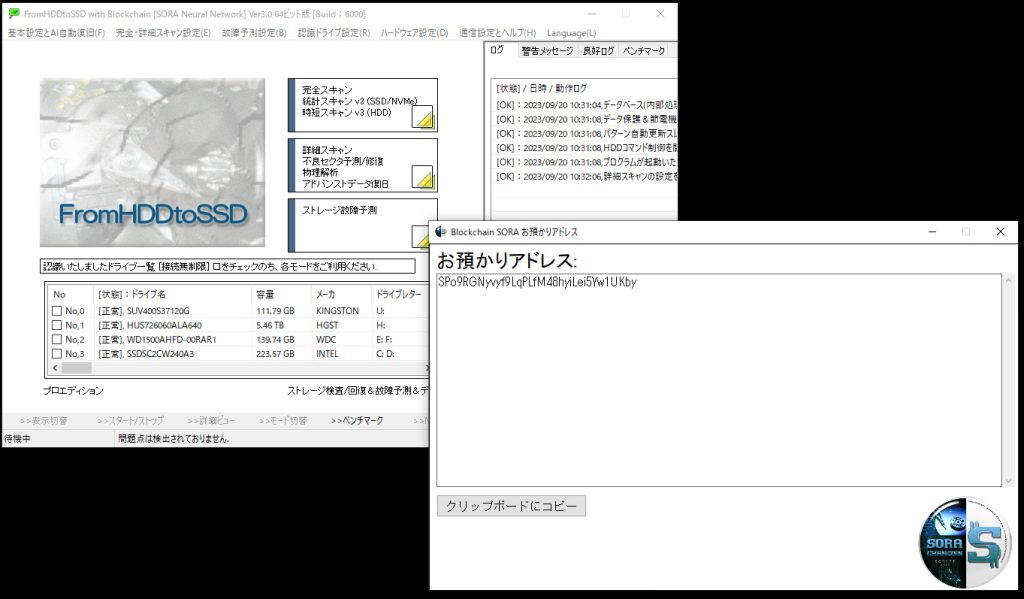Click the SORA CHAINDEN logo badge
The image size is (1024, 599).
click(964, 542)
